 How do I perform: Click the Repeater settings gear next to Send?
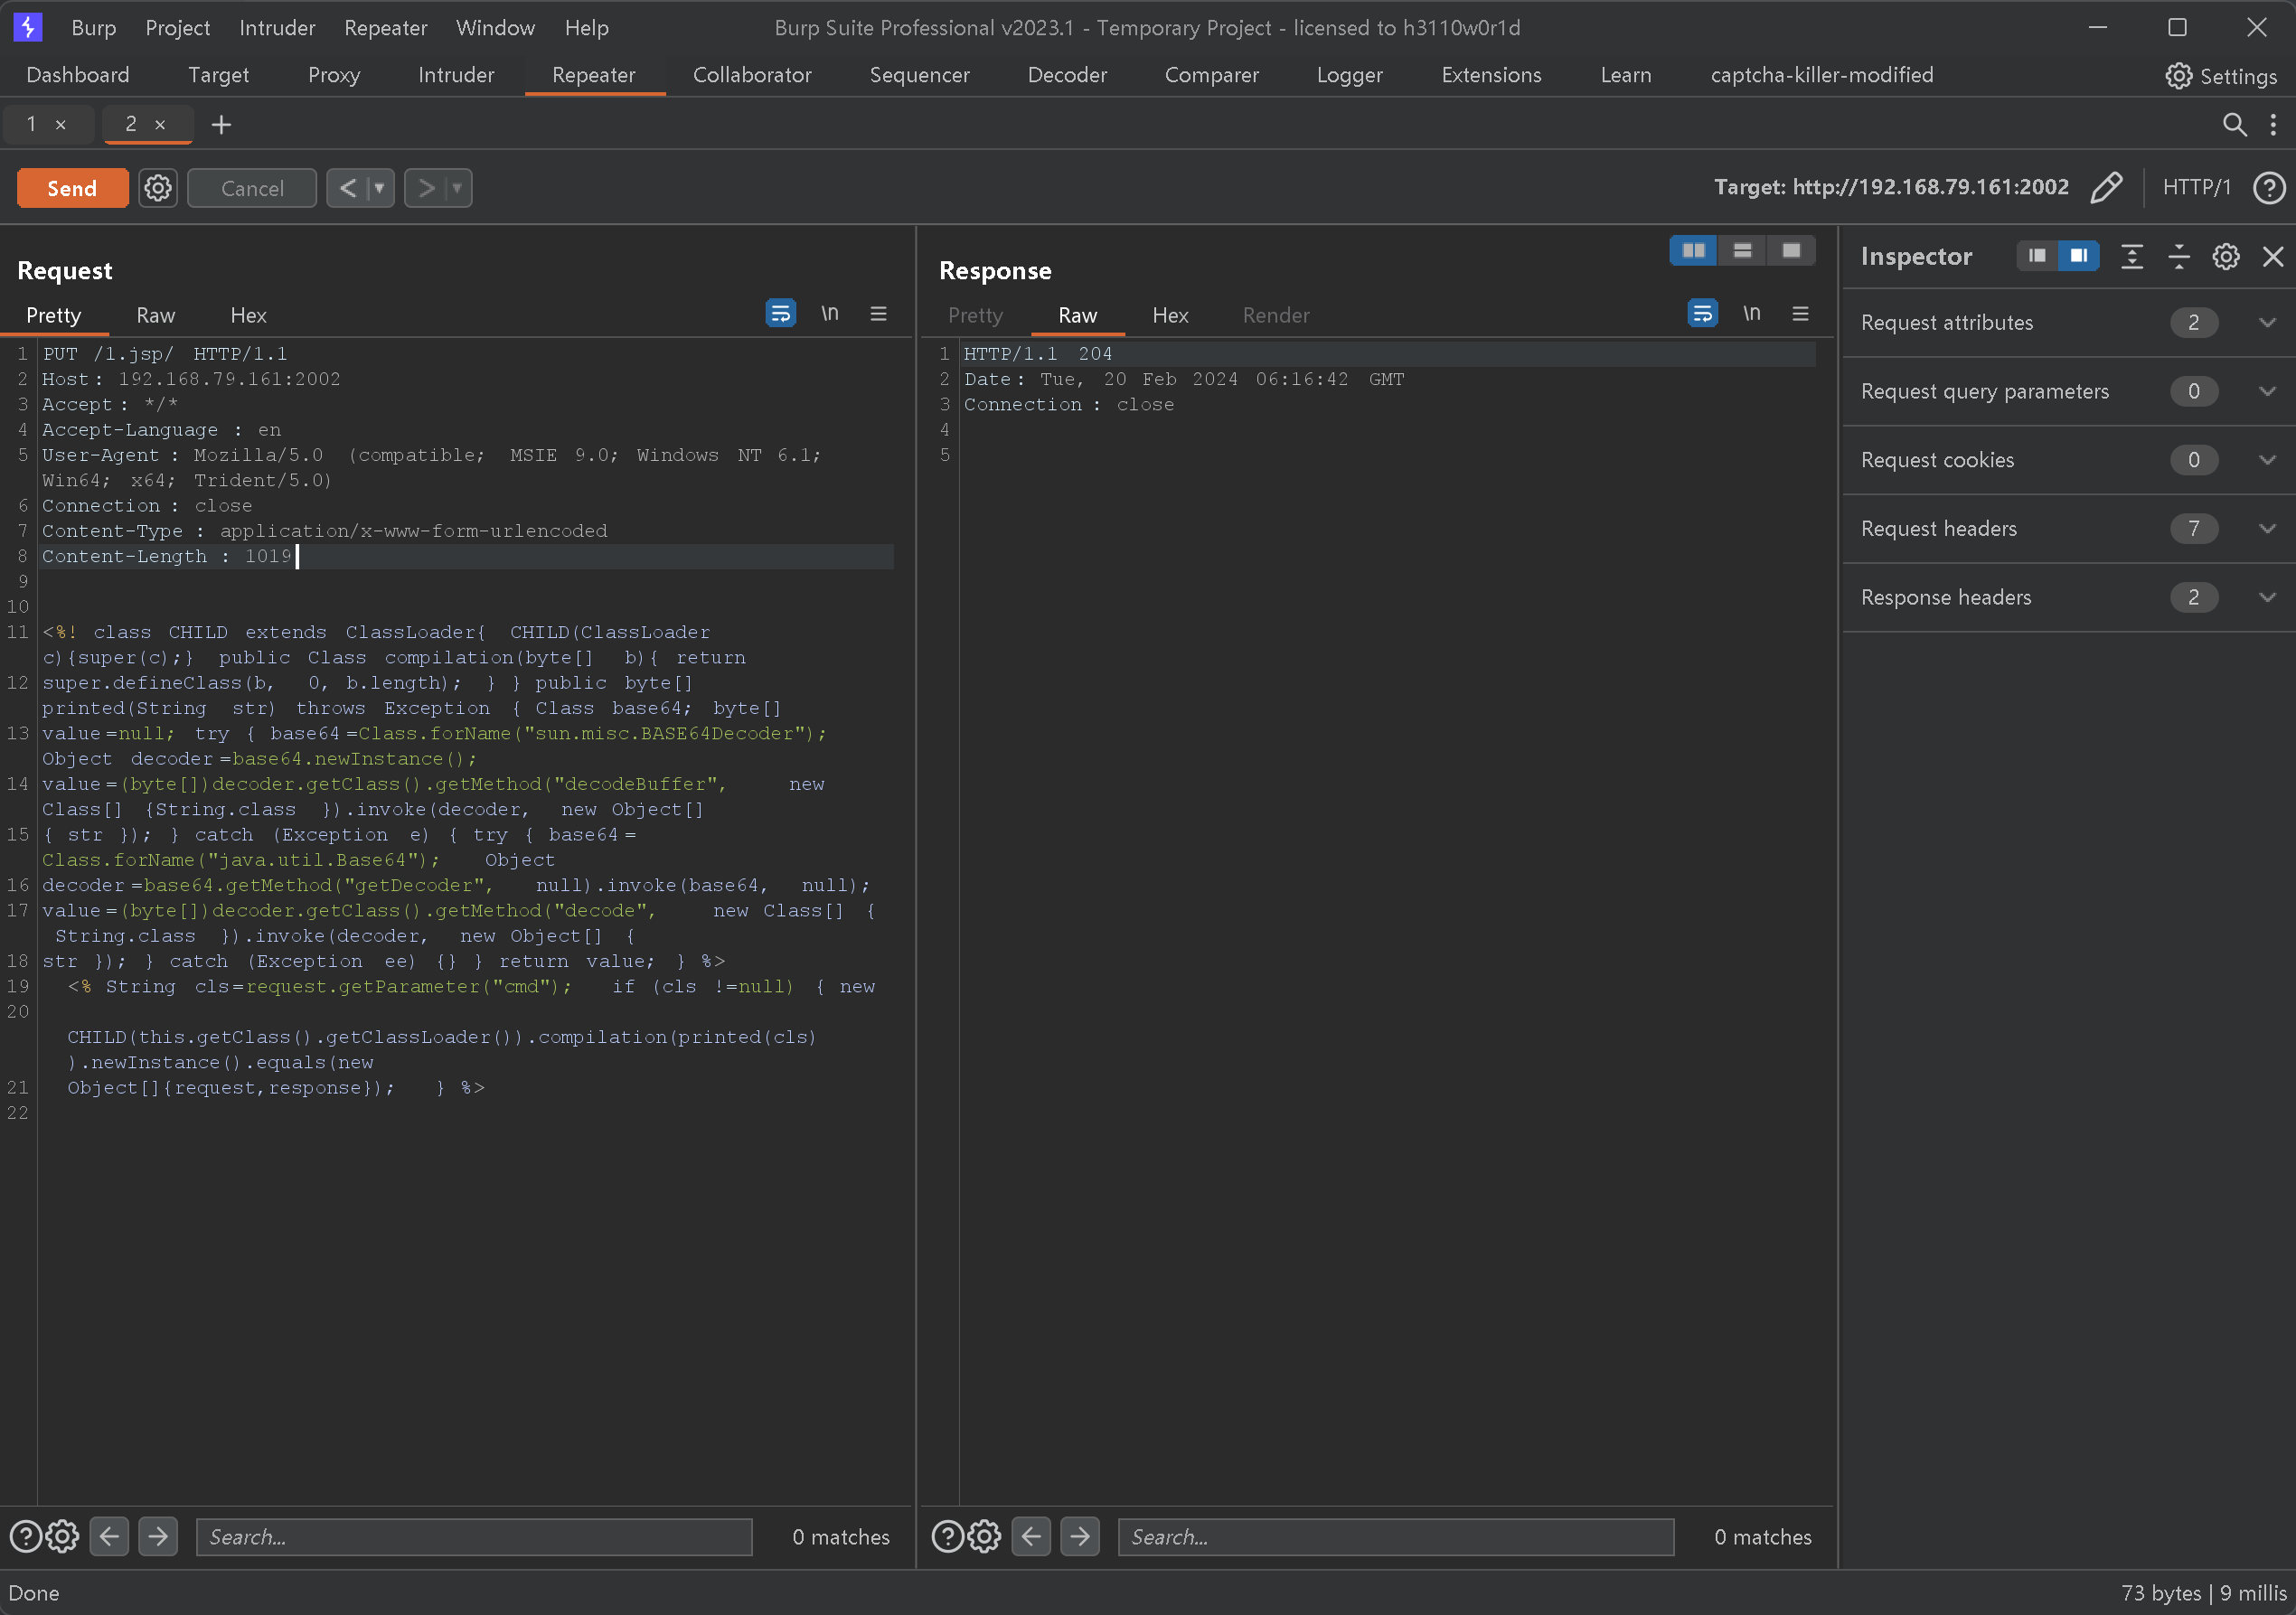coord(157,188)
